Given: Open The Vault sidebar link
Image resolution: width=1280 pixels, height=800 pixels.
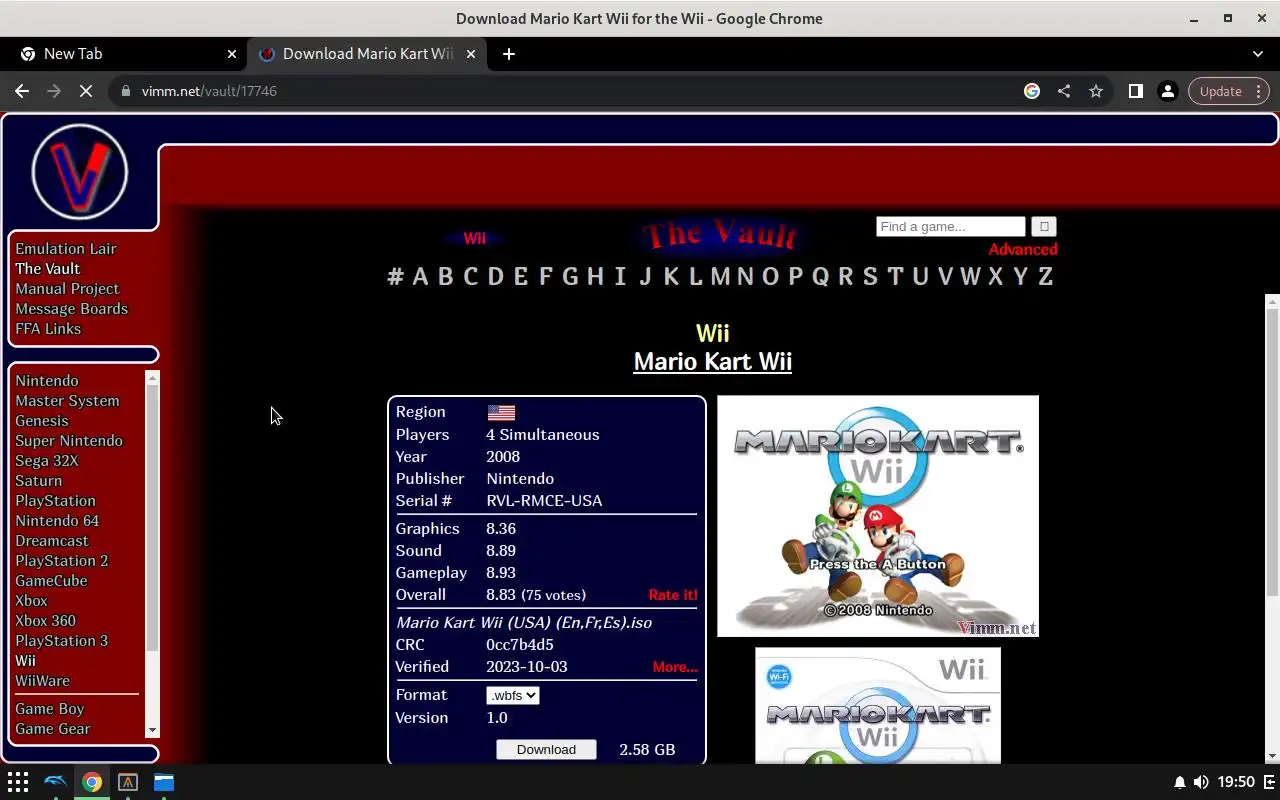Looking at the screenshot, I should coord(47,269).
